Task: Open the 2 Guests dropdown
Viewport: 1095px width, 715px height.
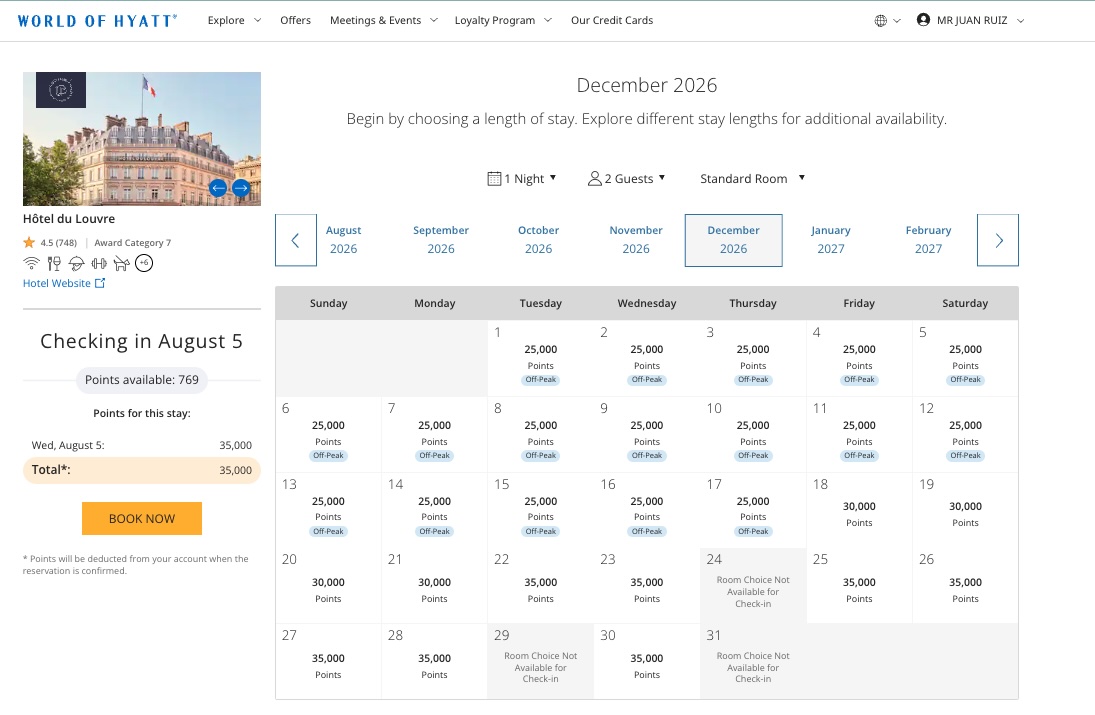Action: [x=626, y=179]
